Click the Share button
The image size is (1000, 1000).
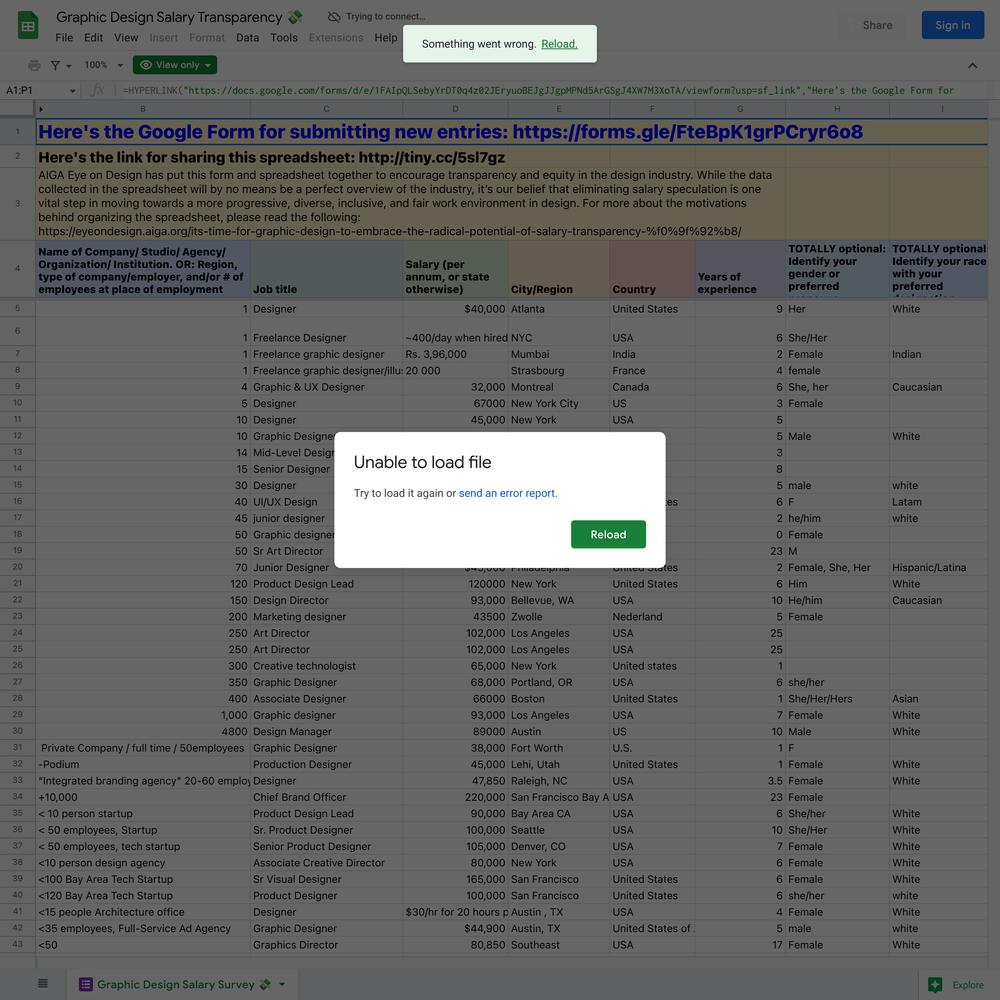tap(877, 26)
